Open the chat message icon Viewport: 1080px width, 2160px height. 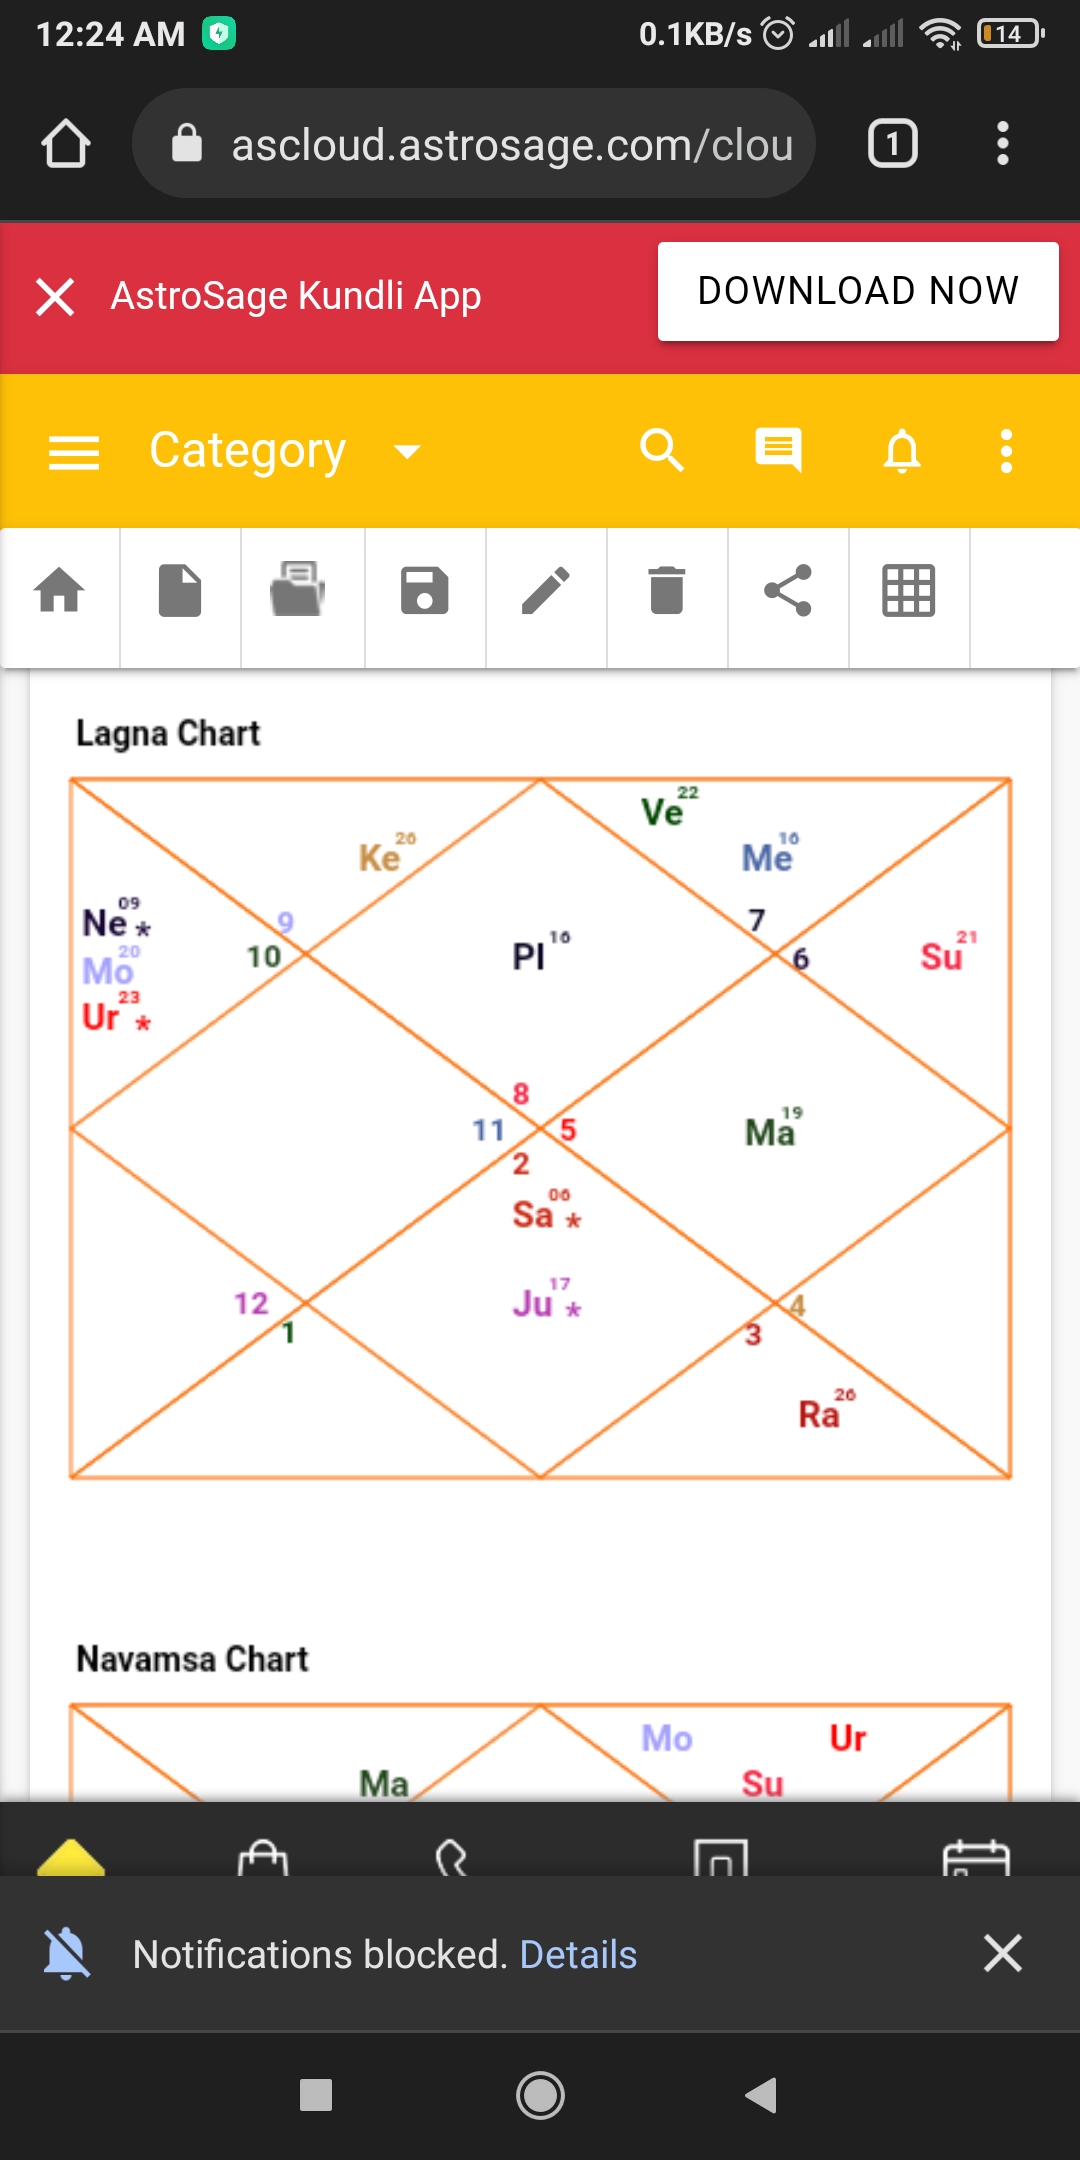(x=779, y=451)
